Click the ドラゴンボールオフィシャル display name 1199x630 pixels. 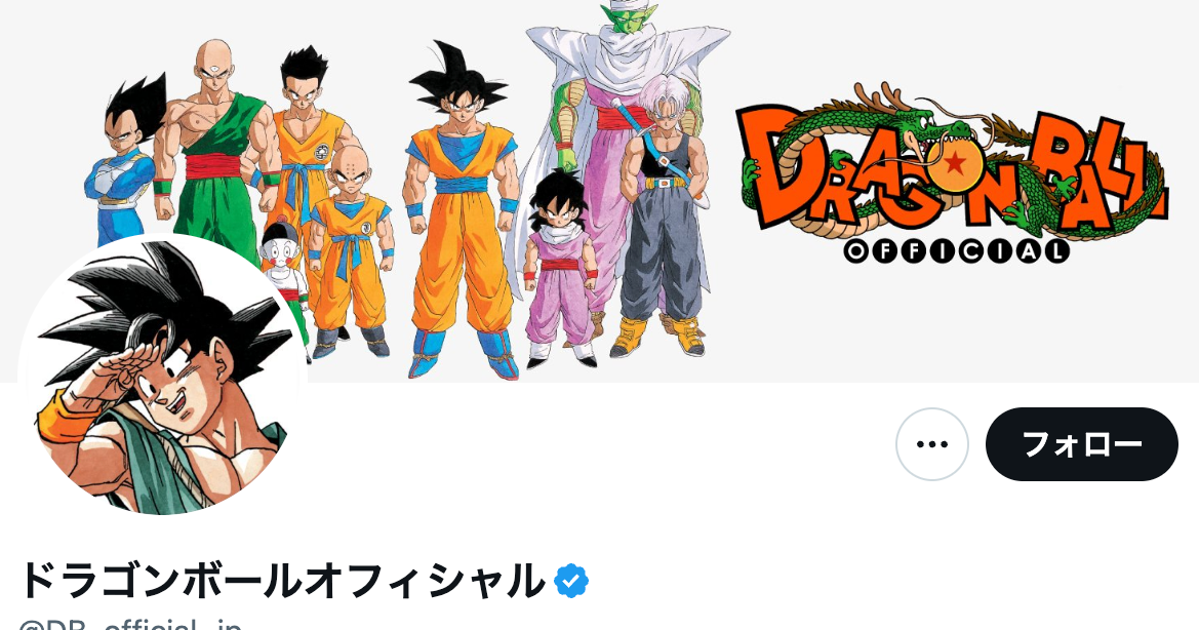point(282,581)
